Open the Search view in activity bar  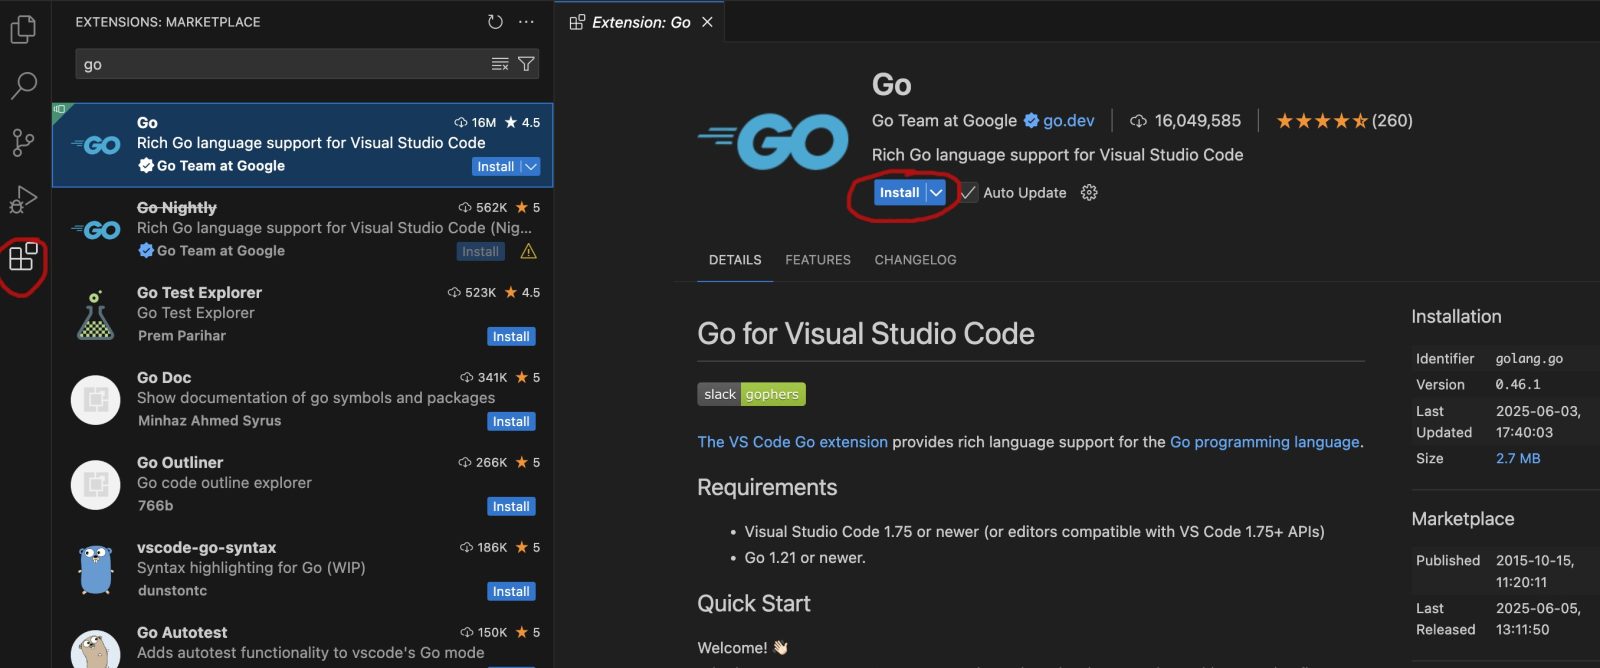(x=23, y=86)
